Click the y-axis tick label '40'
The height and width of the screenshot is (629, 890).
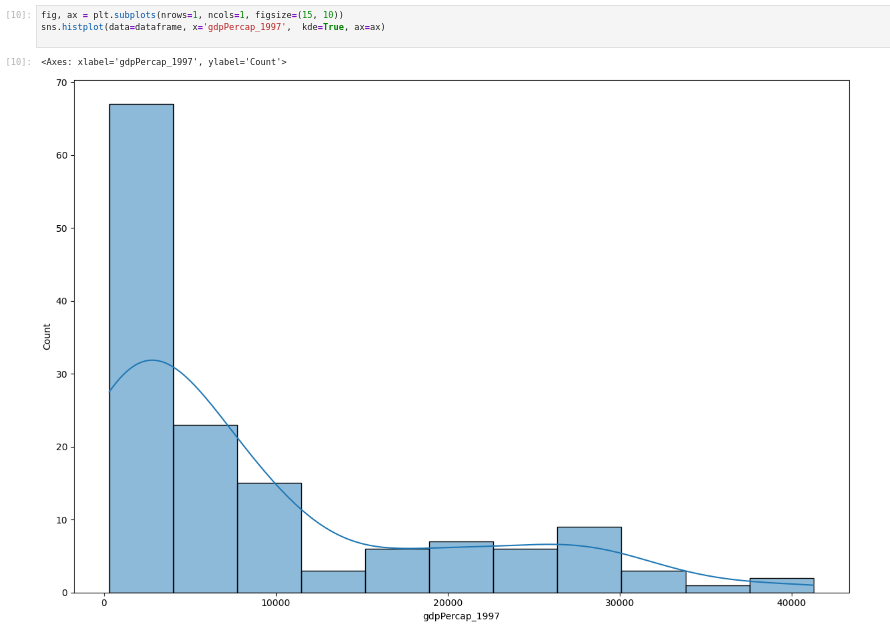click(x=62, y=301)
